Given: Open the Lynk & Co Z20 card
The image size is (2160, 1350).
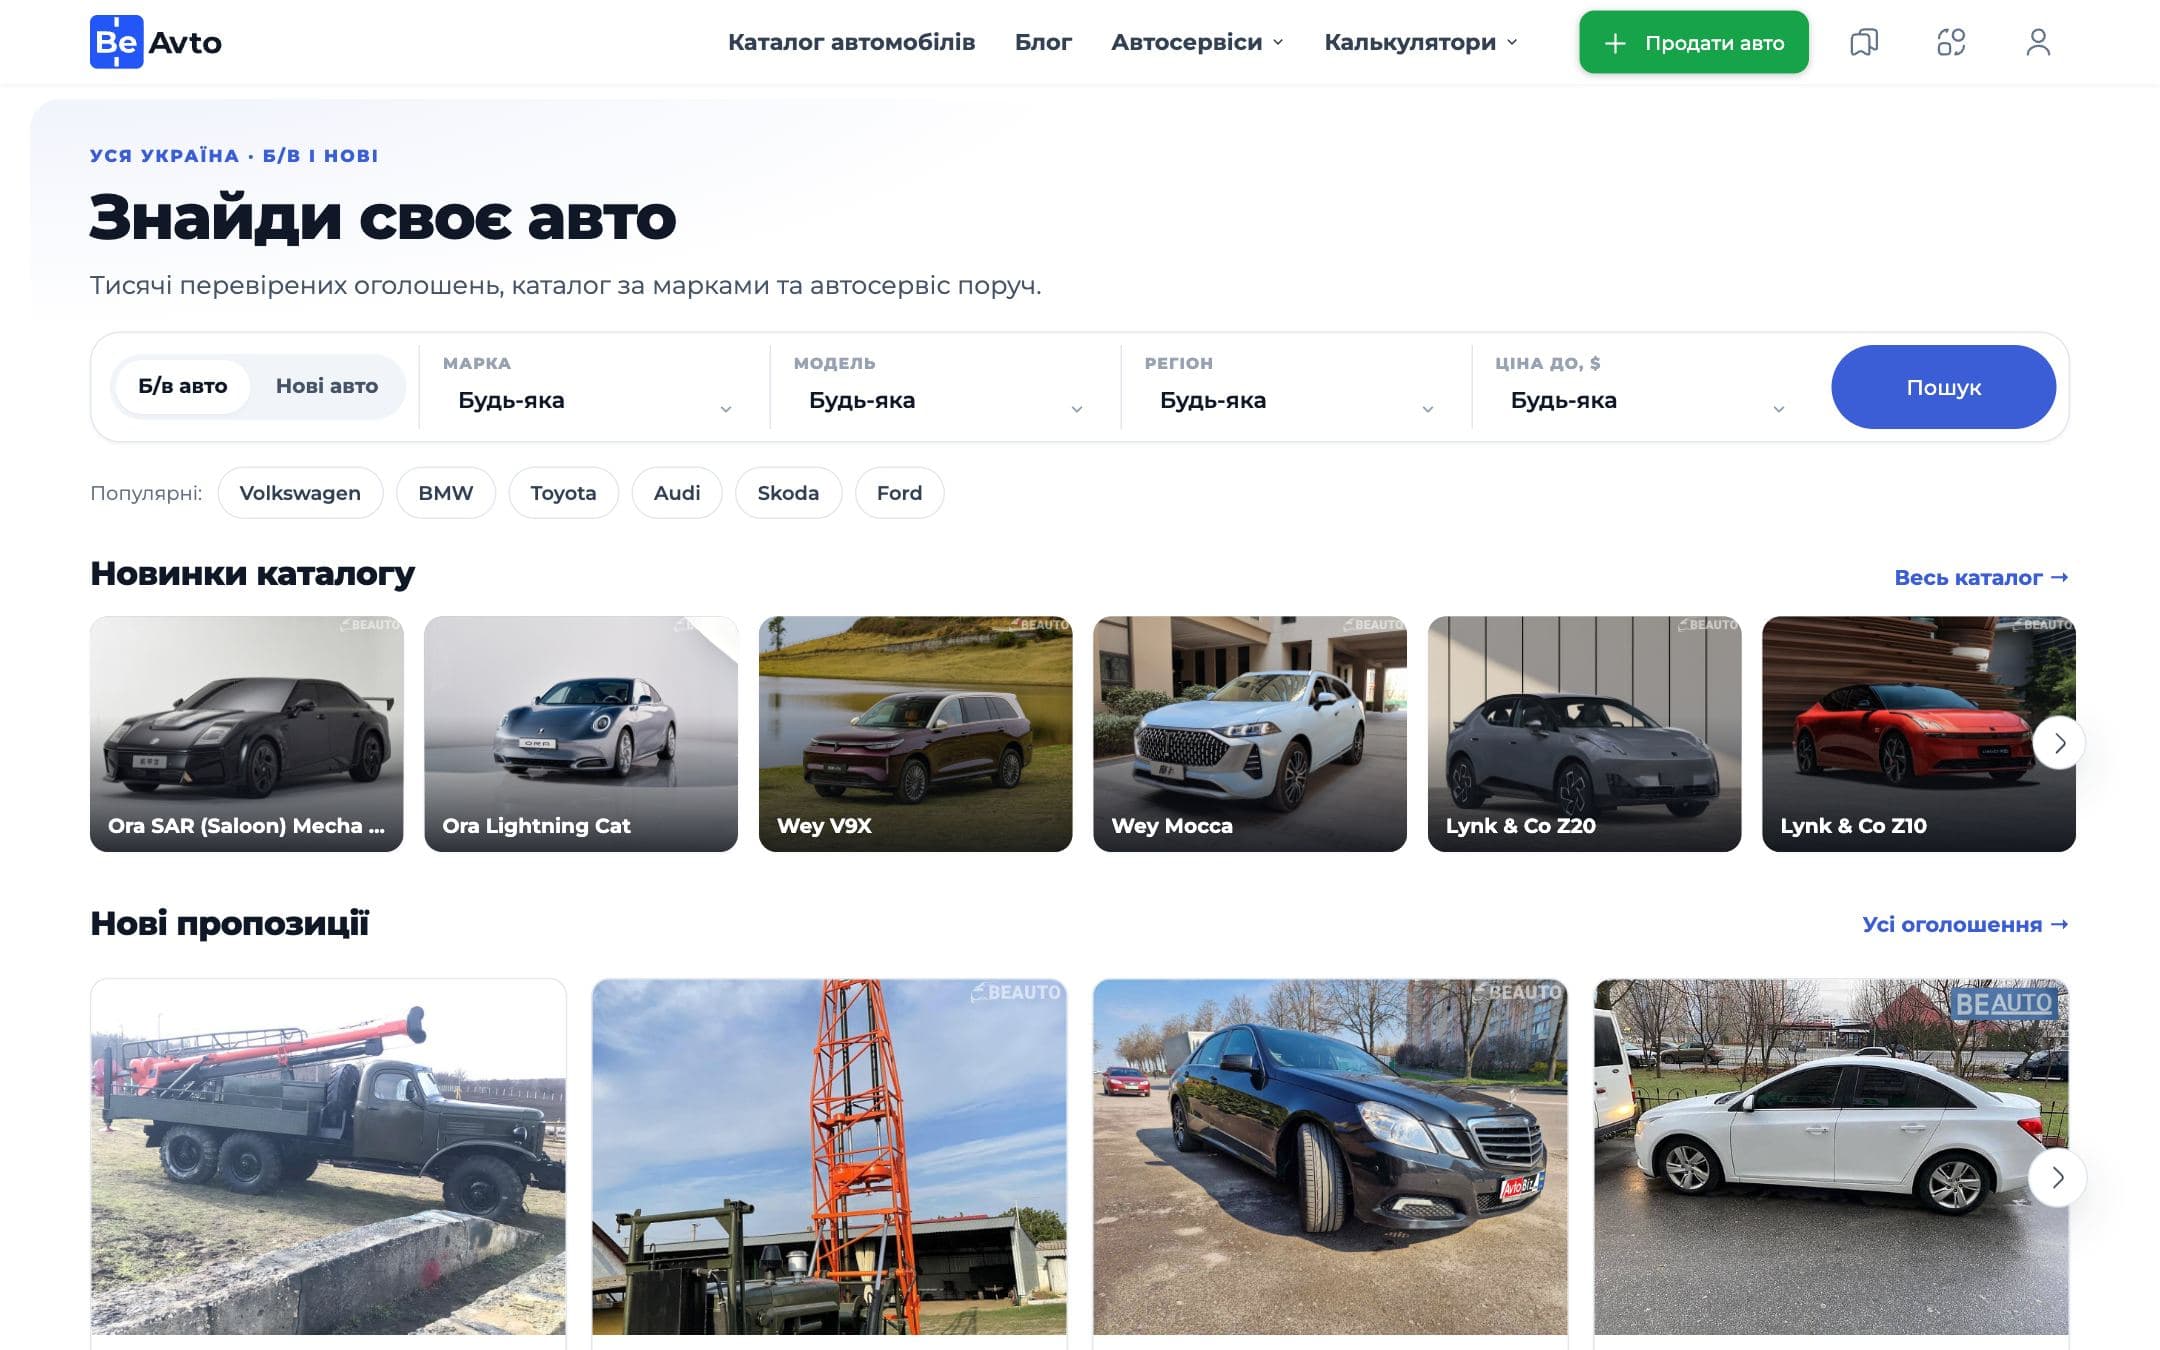Looking at the screenshot, I should [1584, 734].
